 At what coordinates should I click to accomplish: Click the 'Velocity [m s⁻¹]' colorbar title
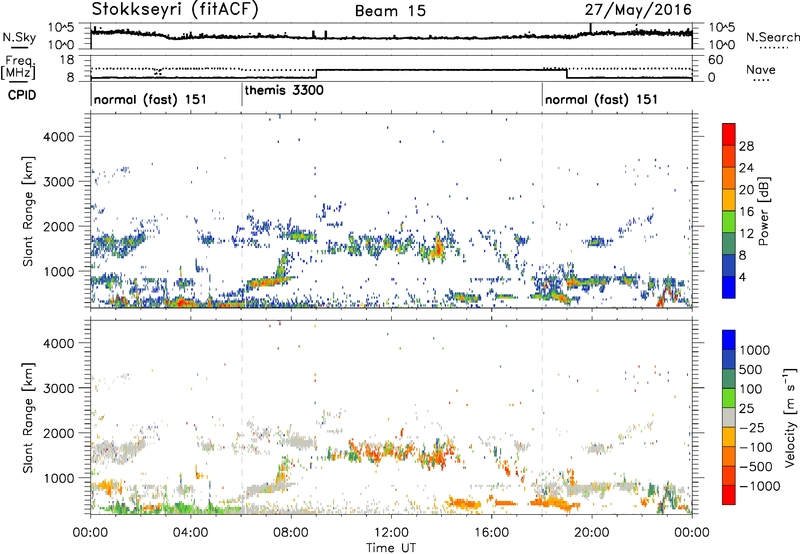[x=790, y=417]
